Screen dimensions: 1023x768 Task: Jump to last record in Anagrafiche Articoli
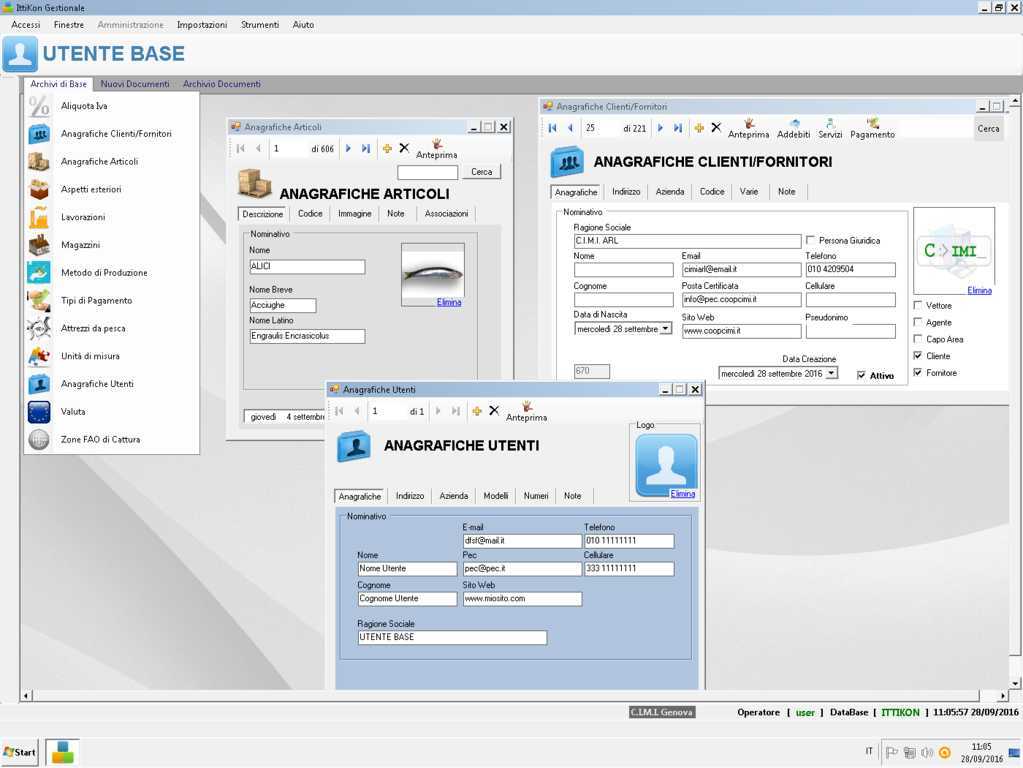click(x=366, y=149)
